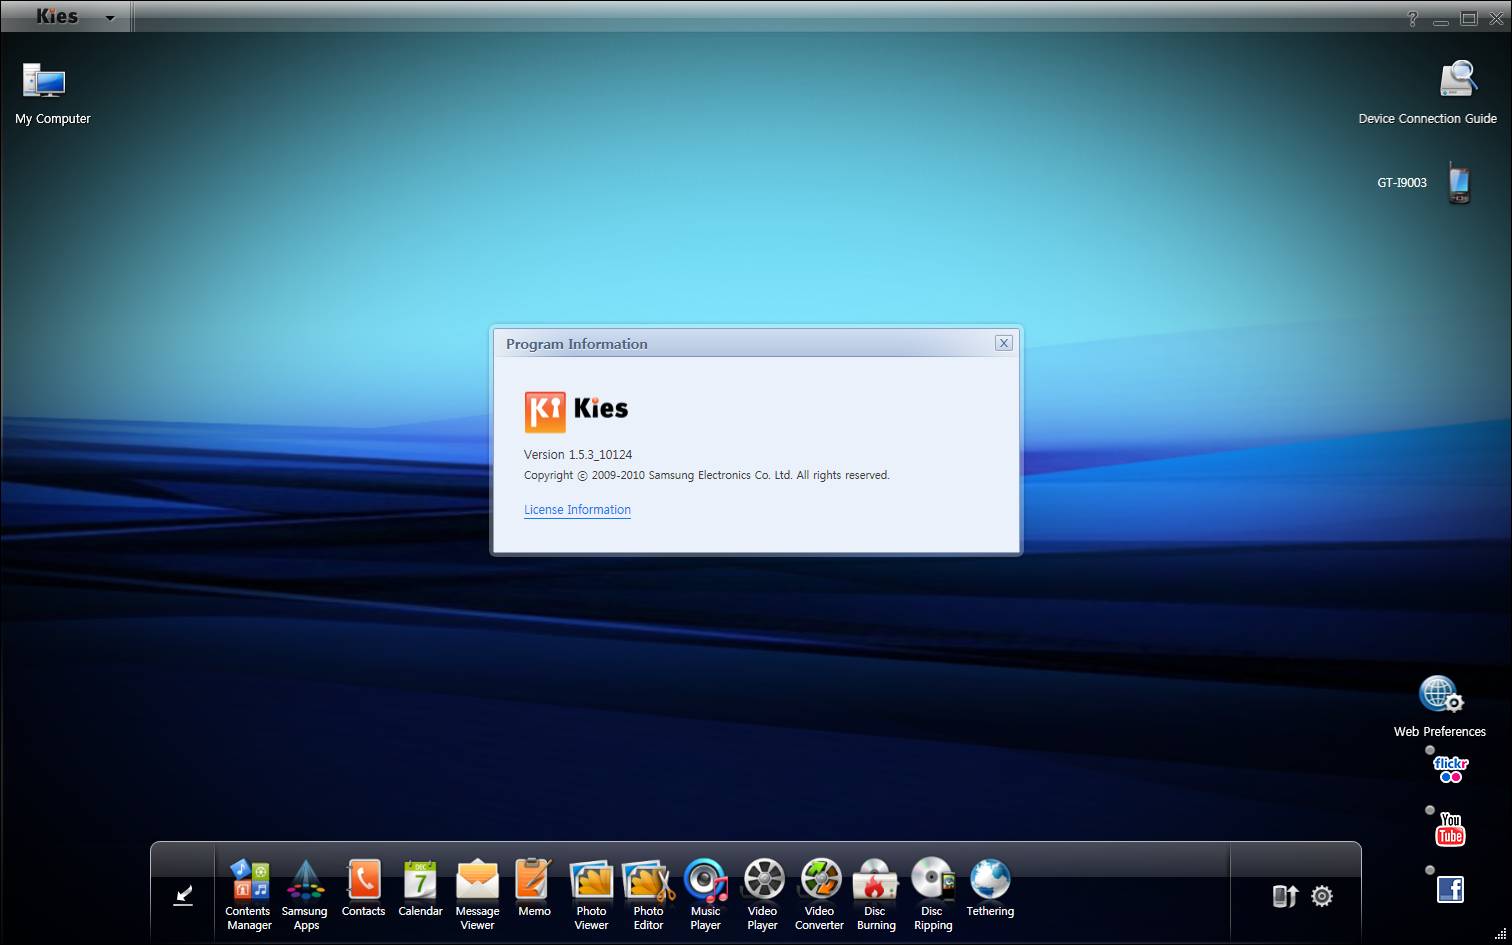The height and width of the screenshot is (945, 1512).
Task: Click the window resize grip corner
Action: click(x=1500, y=934)
